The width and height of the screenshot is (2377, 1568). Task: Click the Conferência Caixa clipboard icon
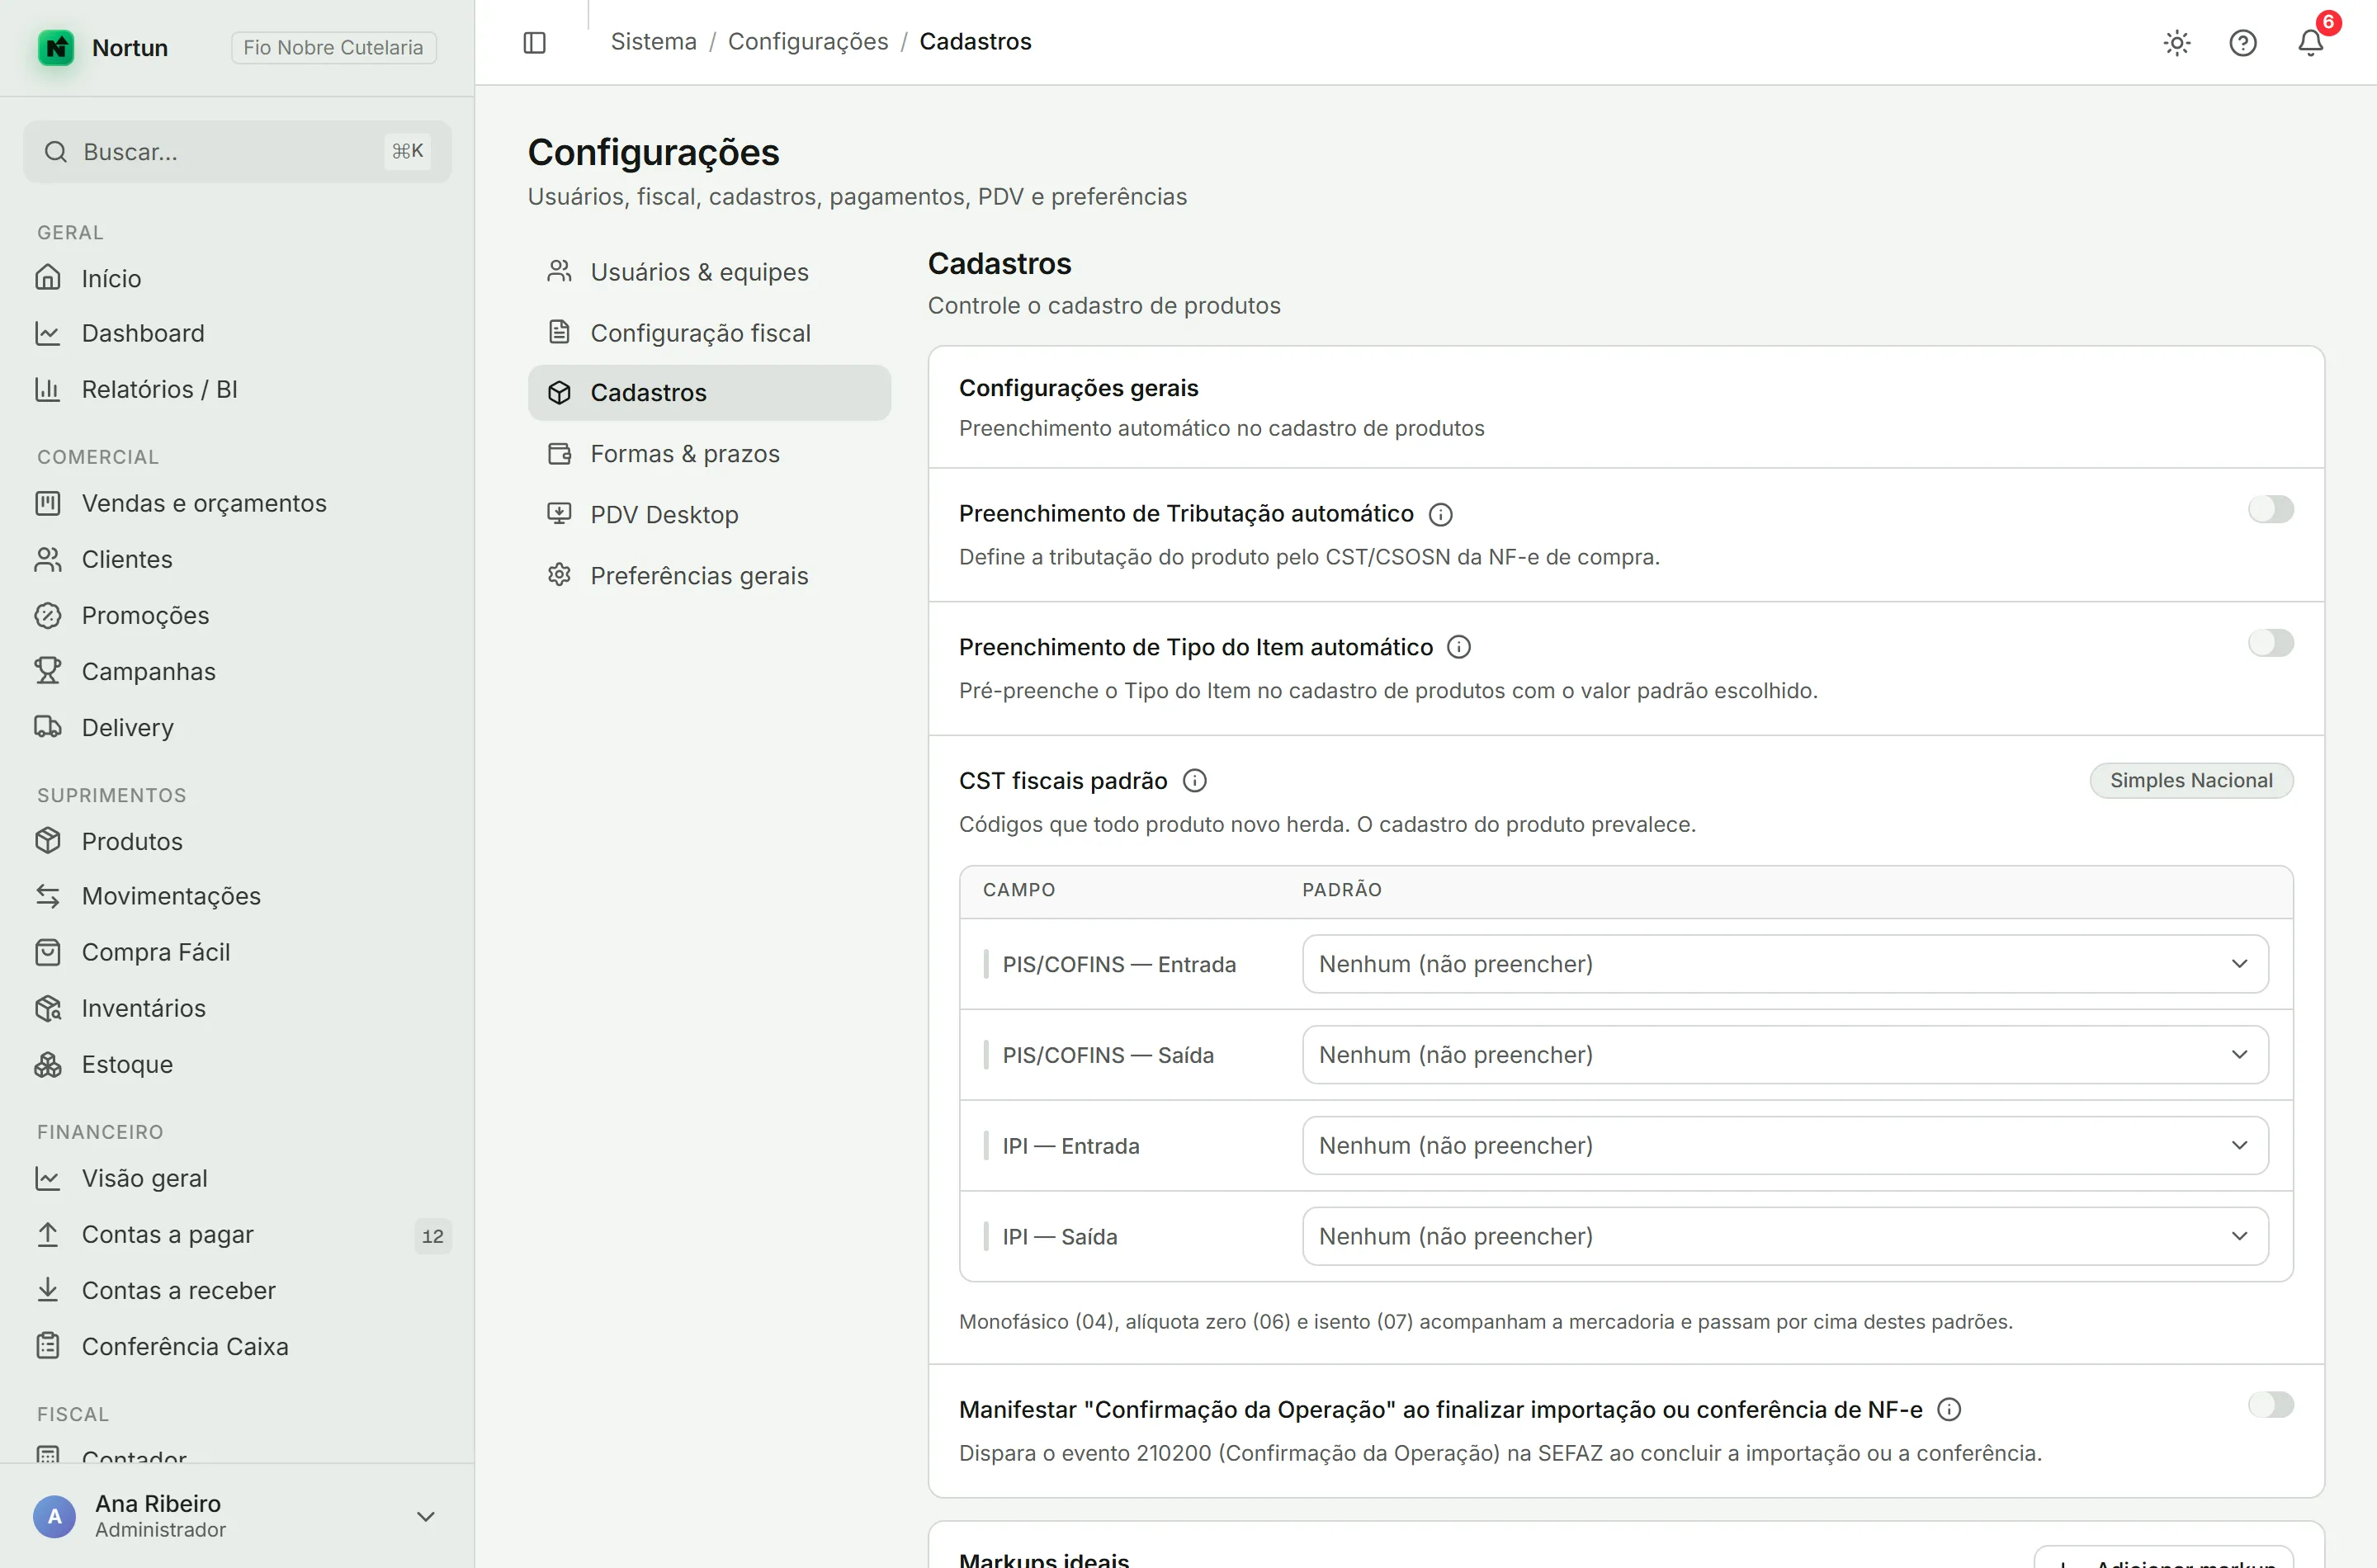click(x=48, y=1346)
